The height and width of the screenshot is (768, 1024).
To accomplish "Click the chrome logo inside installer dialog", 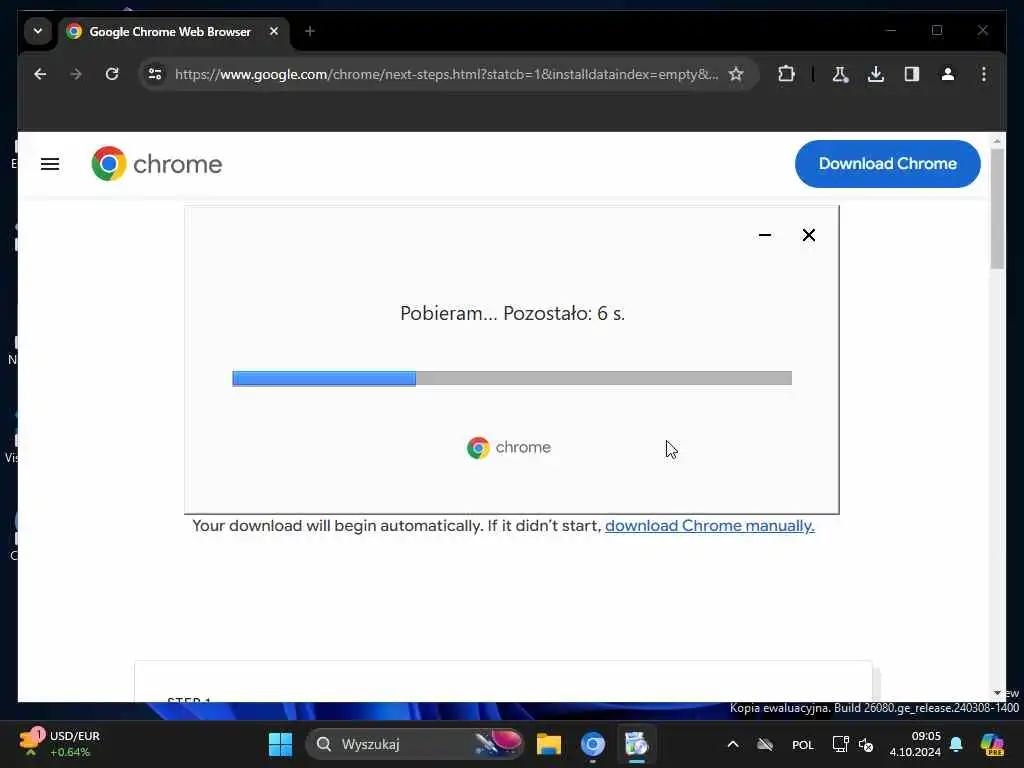I will coord(509,447).
